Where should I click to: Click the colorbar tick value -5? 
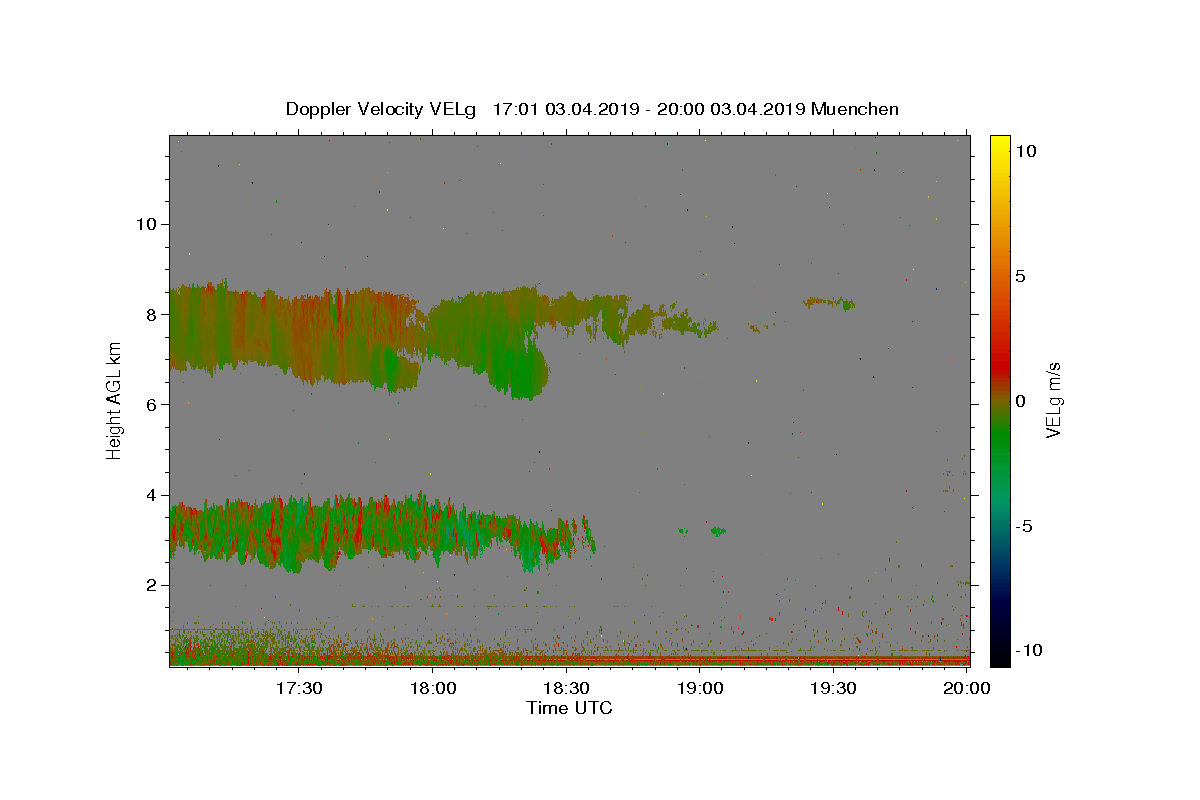1026,526
